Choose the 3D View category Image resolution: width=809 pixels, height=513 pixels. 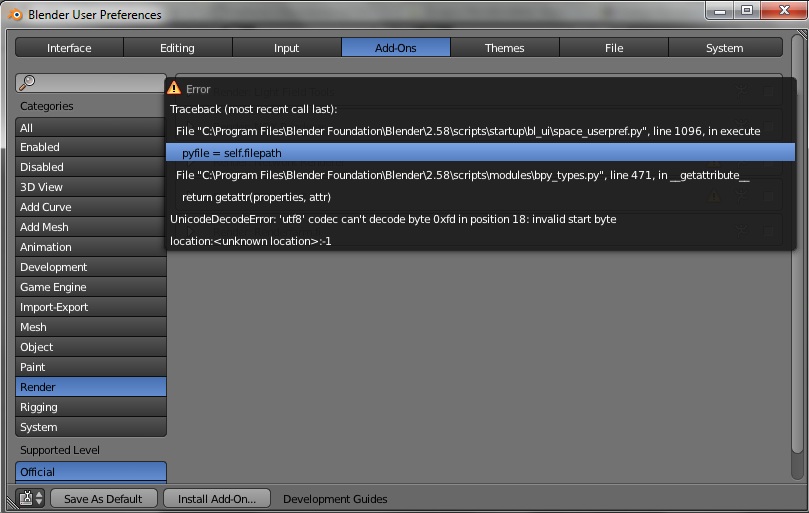tap(90, 187)
